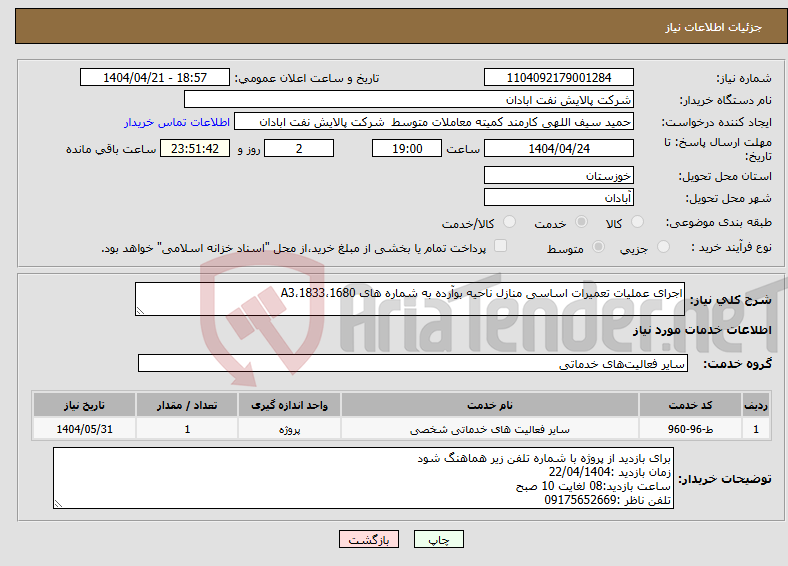Image resolution: width=788 pixels, height=566 pixels.
Task: Click the unit cell پروژه
Action: pos(289,429)
